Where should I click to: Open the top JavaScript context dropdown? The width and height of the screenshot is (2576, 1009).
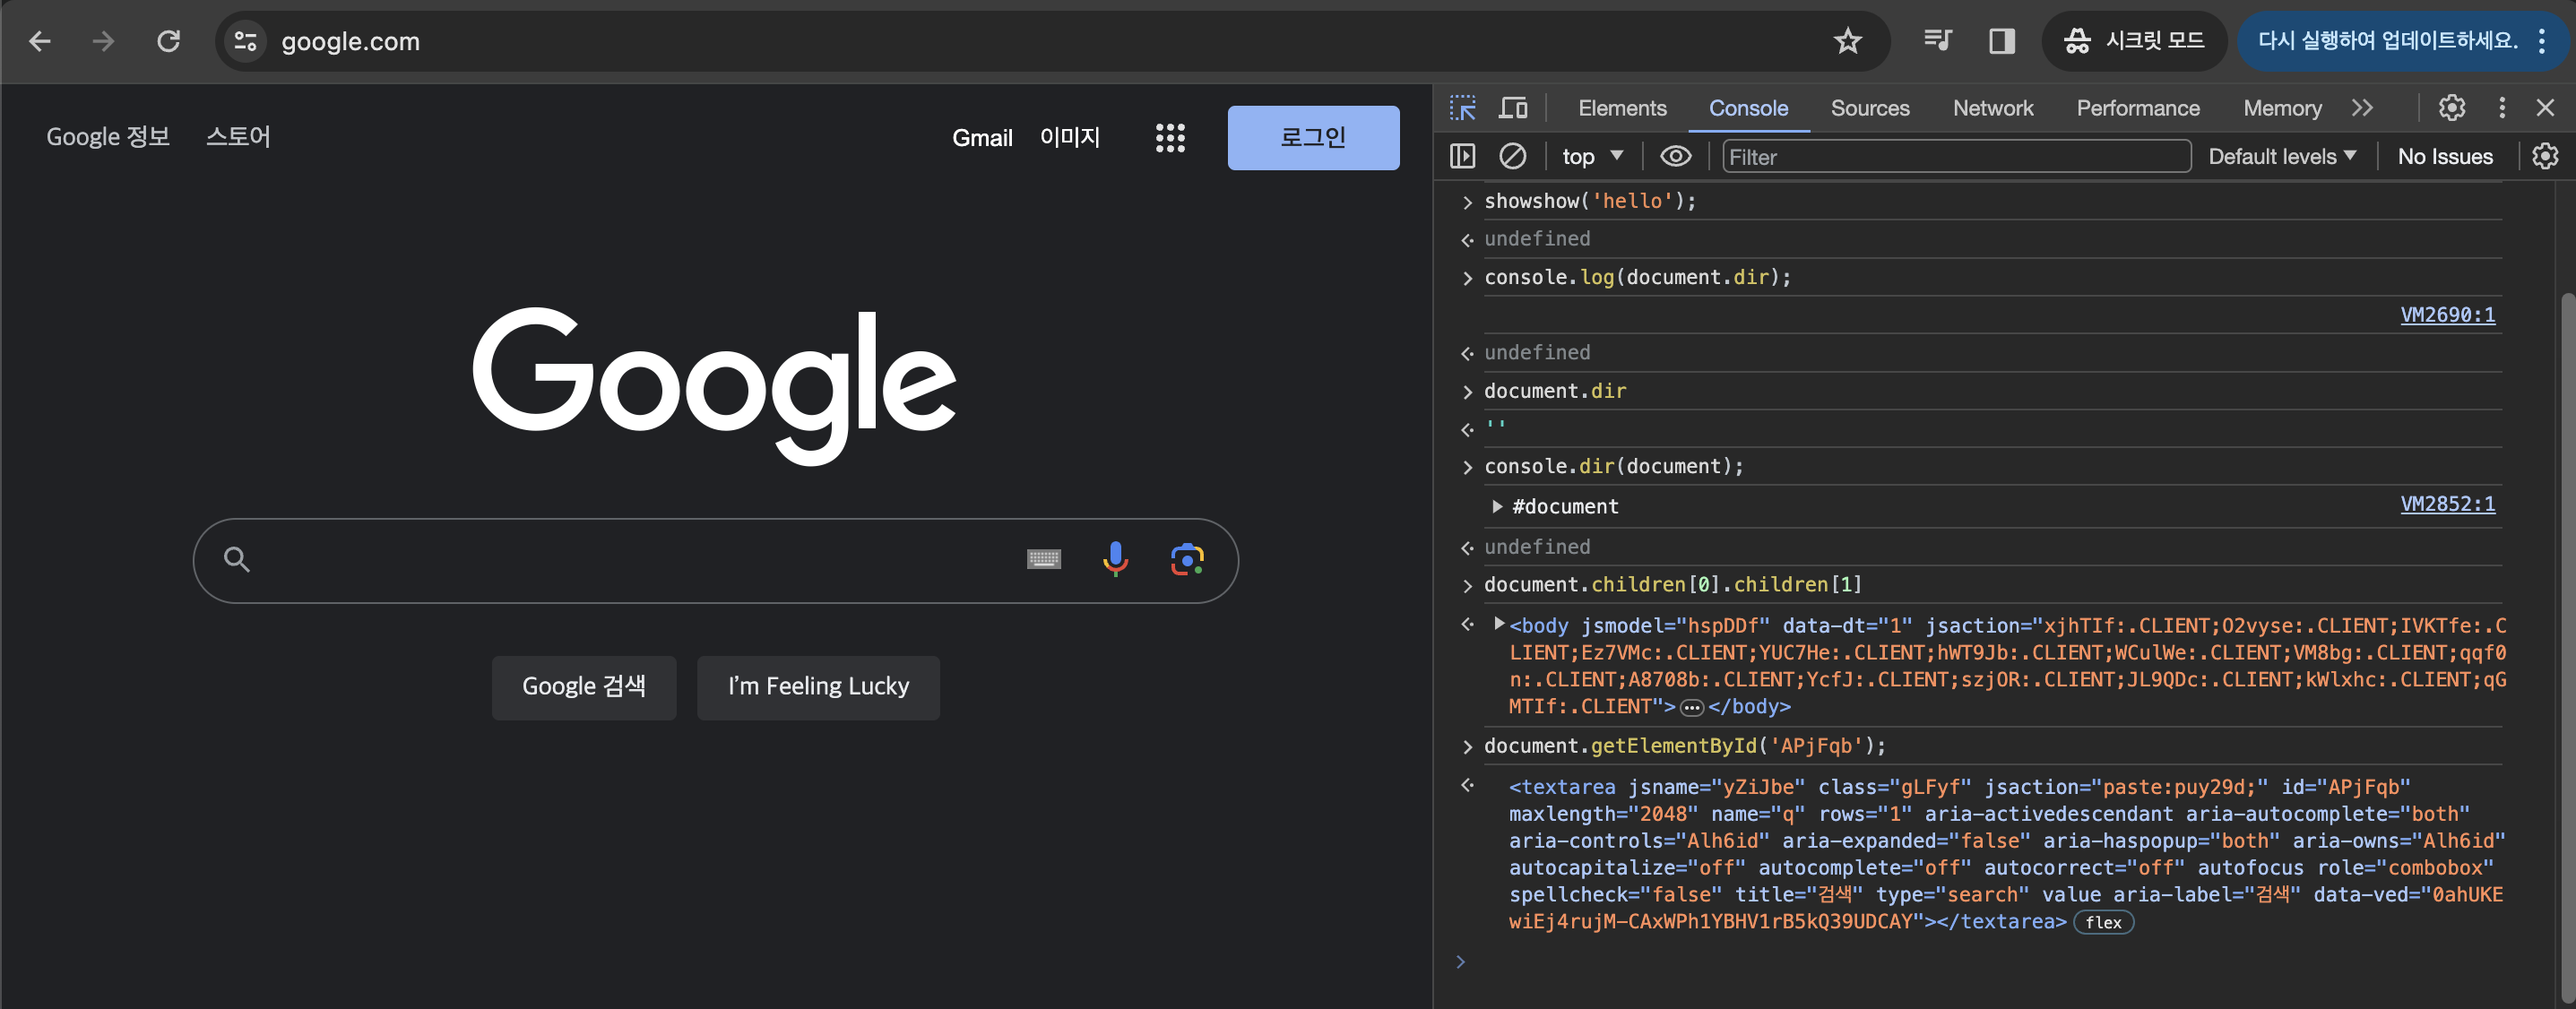[x=1592, y=156]
